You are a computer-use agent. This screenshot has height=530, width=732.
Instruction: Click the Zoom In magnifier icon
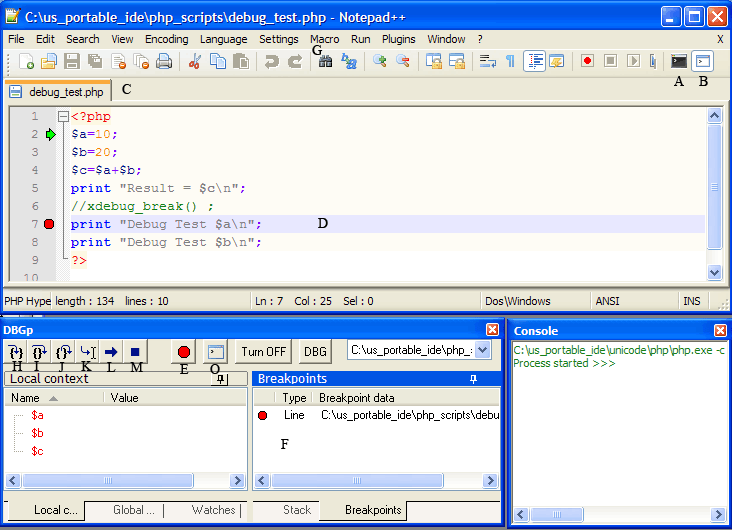380,61
